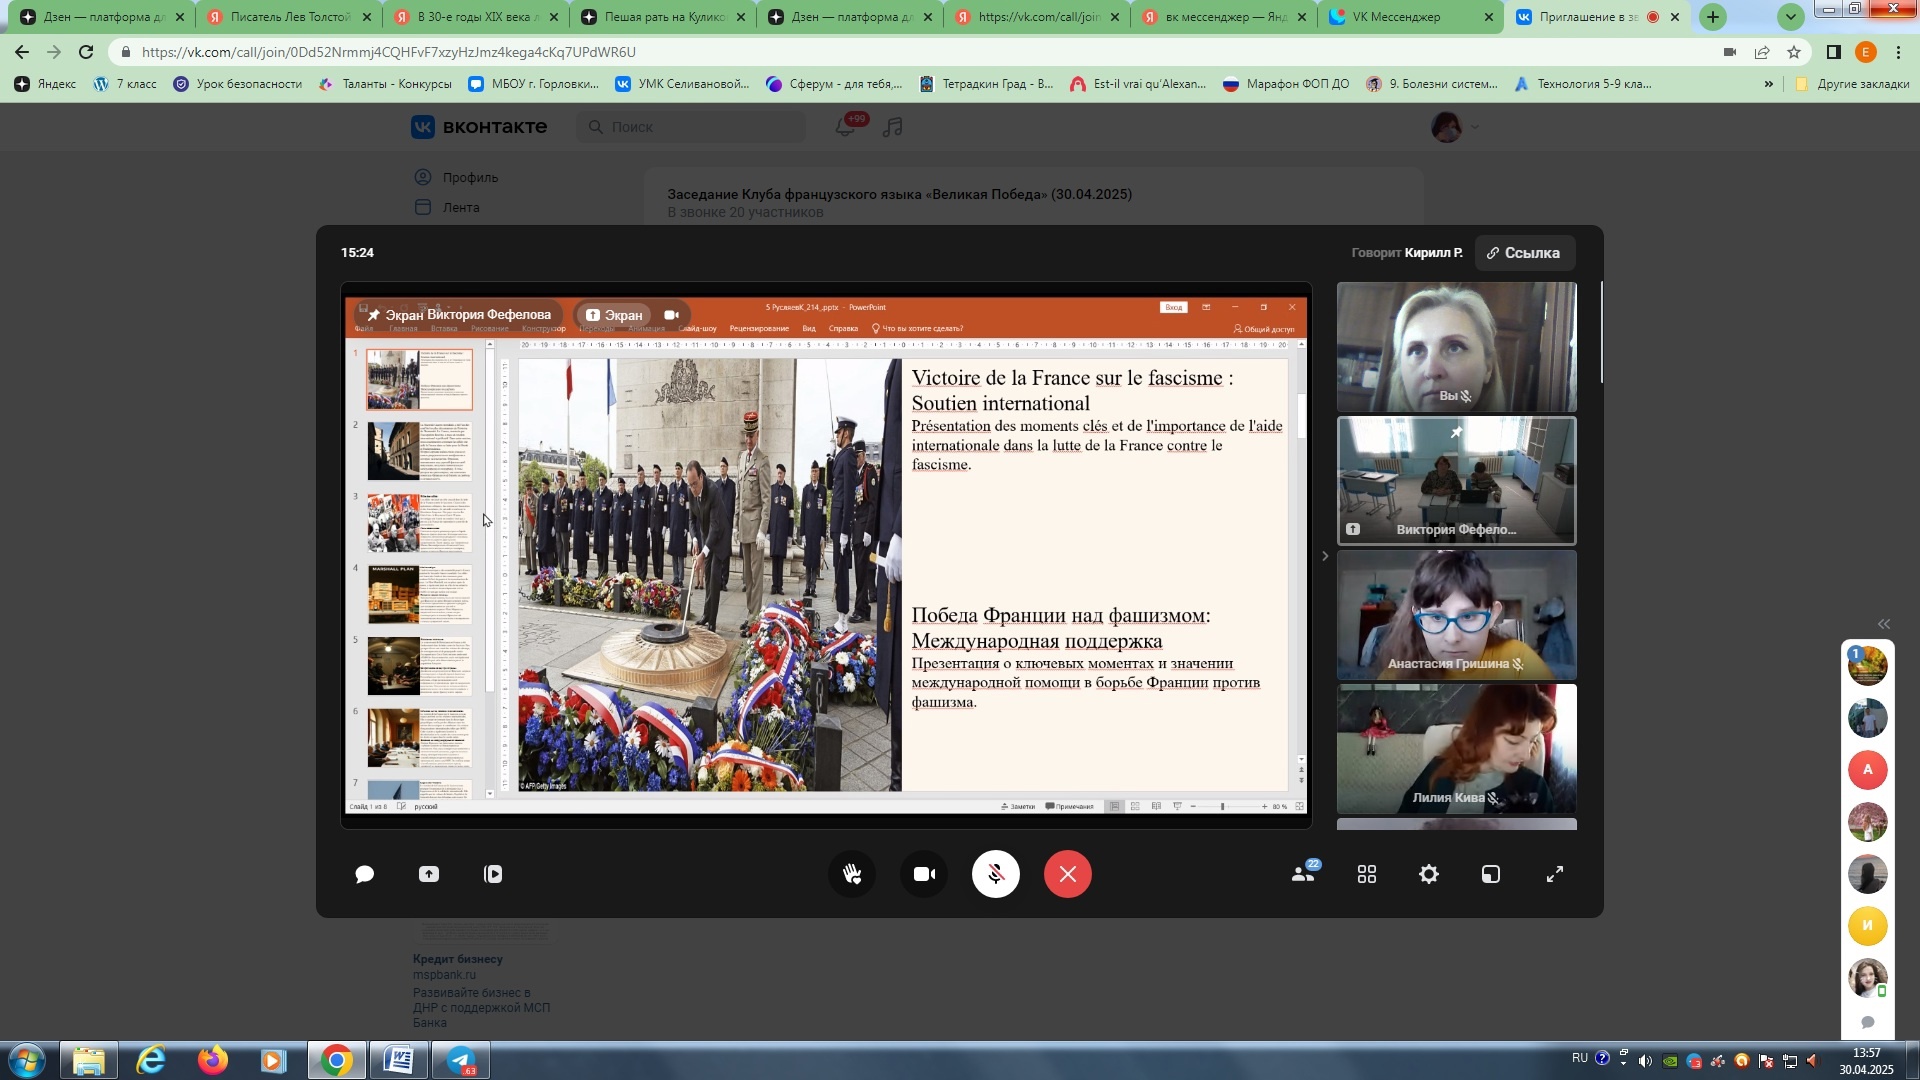Open chat avatar with letter И
This screenshot has height=1080, width=1920.
point(1867,926)
